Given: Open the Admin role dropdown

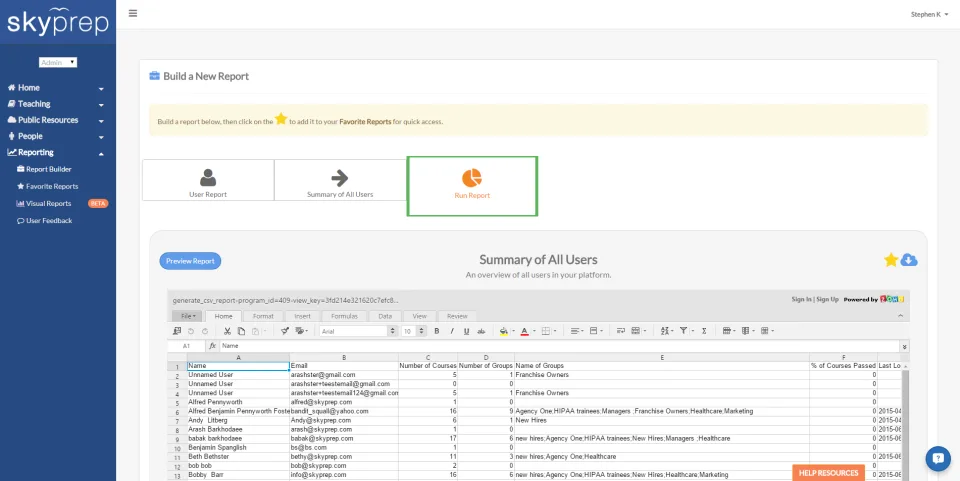Looking at the screenshot, I should (58, 62).
